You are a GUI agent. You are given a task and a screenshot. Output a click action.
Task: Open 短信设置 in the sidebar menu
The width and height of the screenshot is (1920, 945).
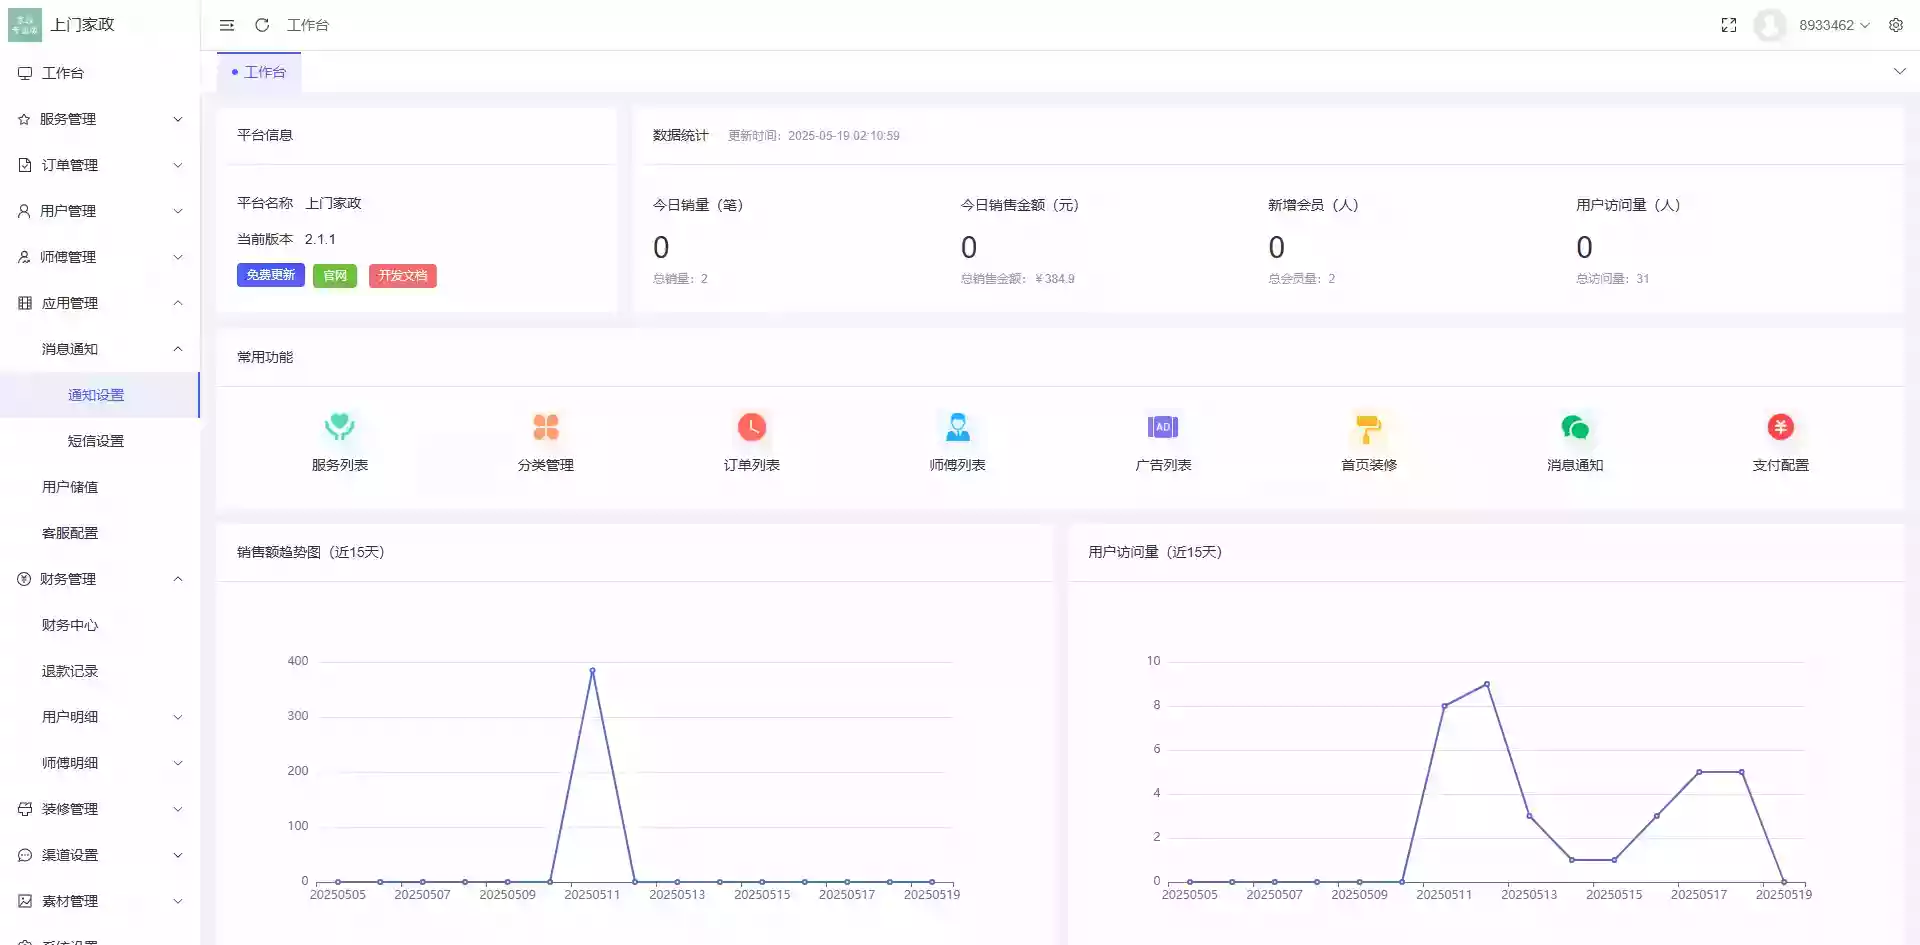[x=96, y=440]
